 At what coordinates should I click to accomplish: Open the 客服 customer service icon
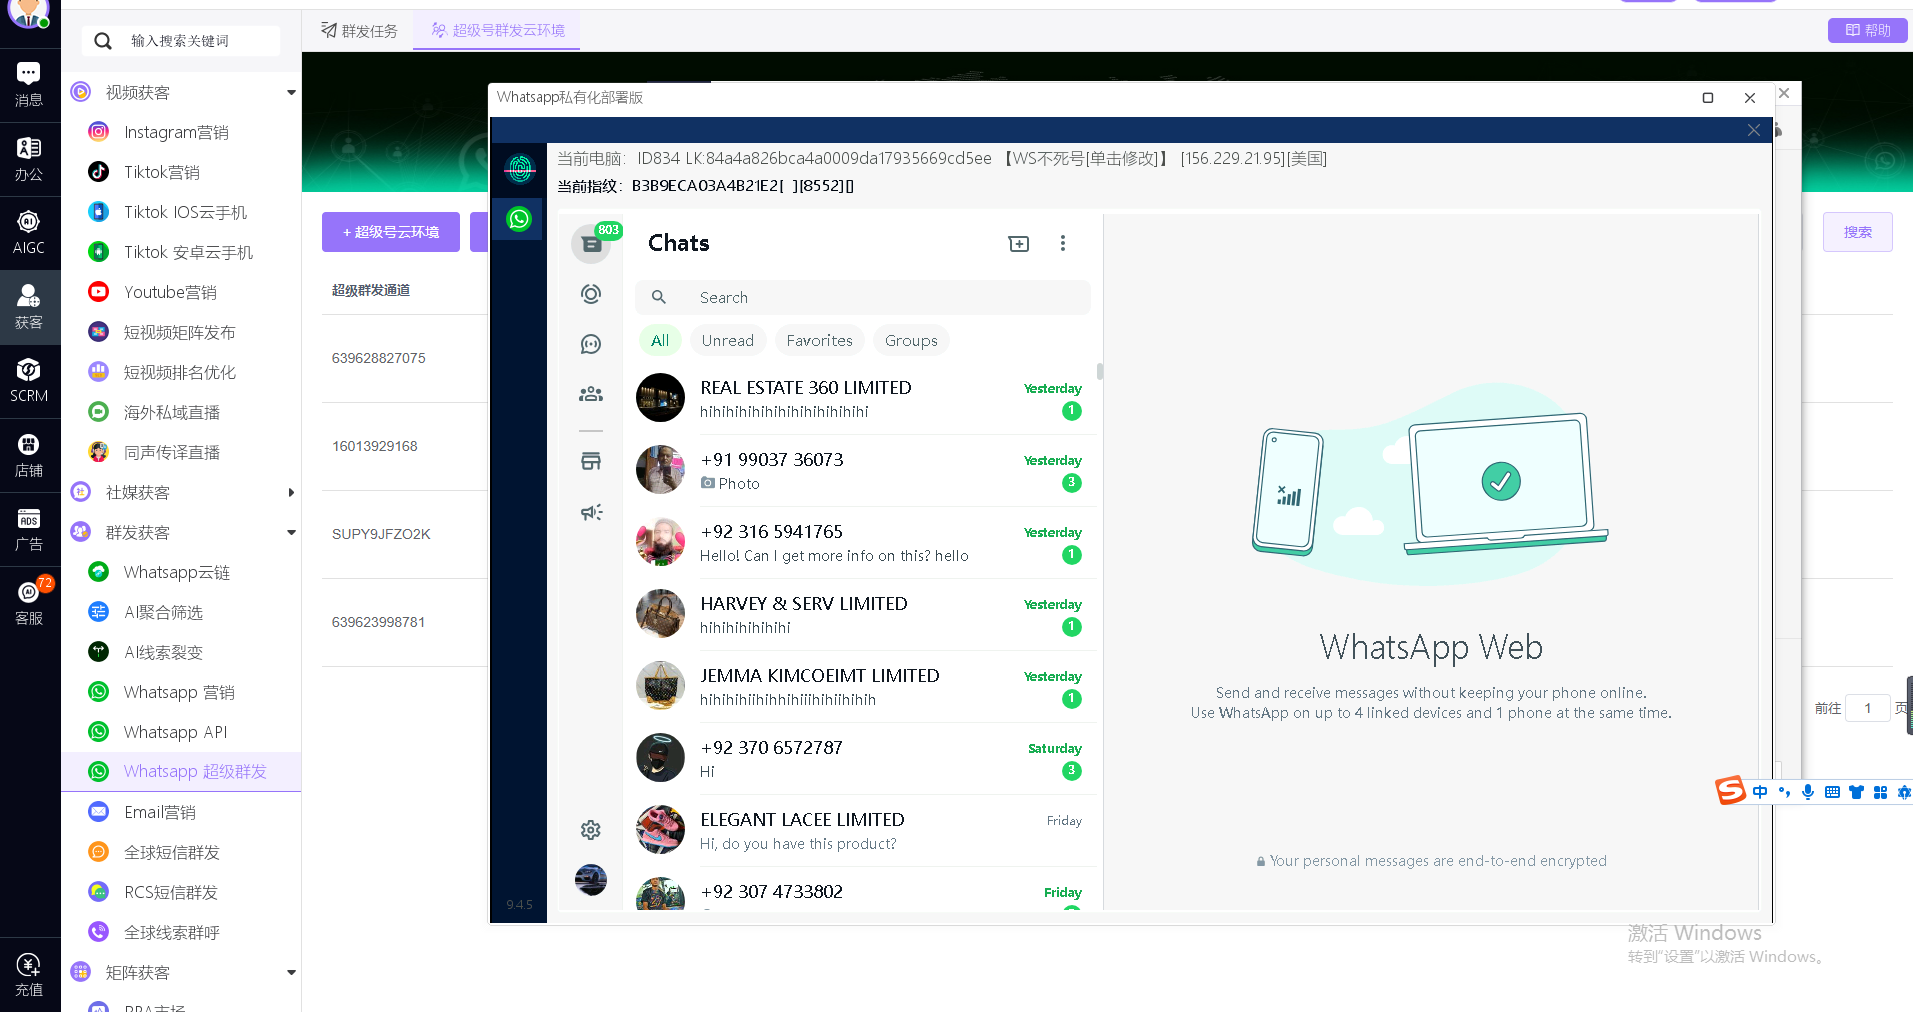29,603
